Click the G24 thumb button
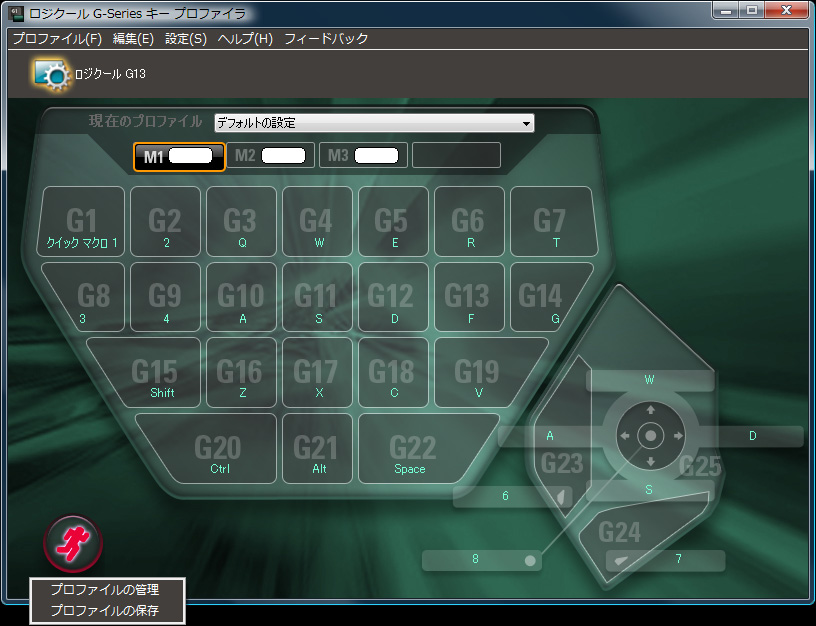The height and width of the screenshot is (626, 816). pyautogui.click(x=620, y=532)
